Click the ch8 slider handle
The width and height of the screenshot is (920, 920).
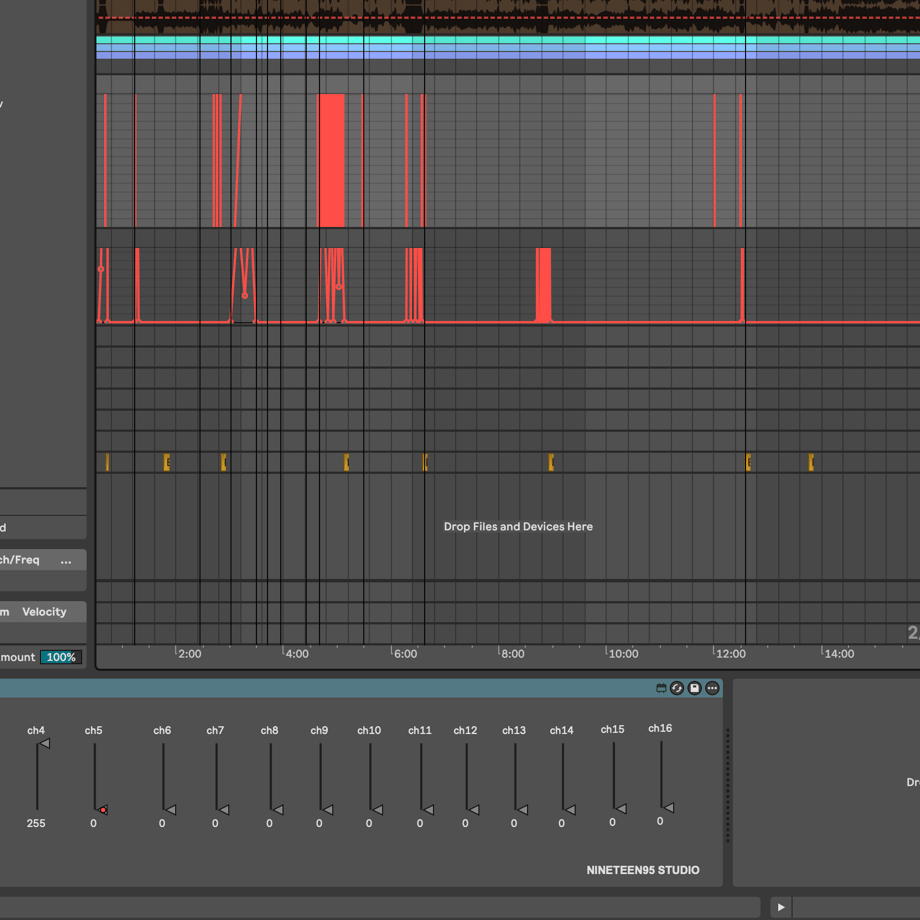278,810
